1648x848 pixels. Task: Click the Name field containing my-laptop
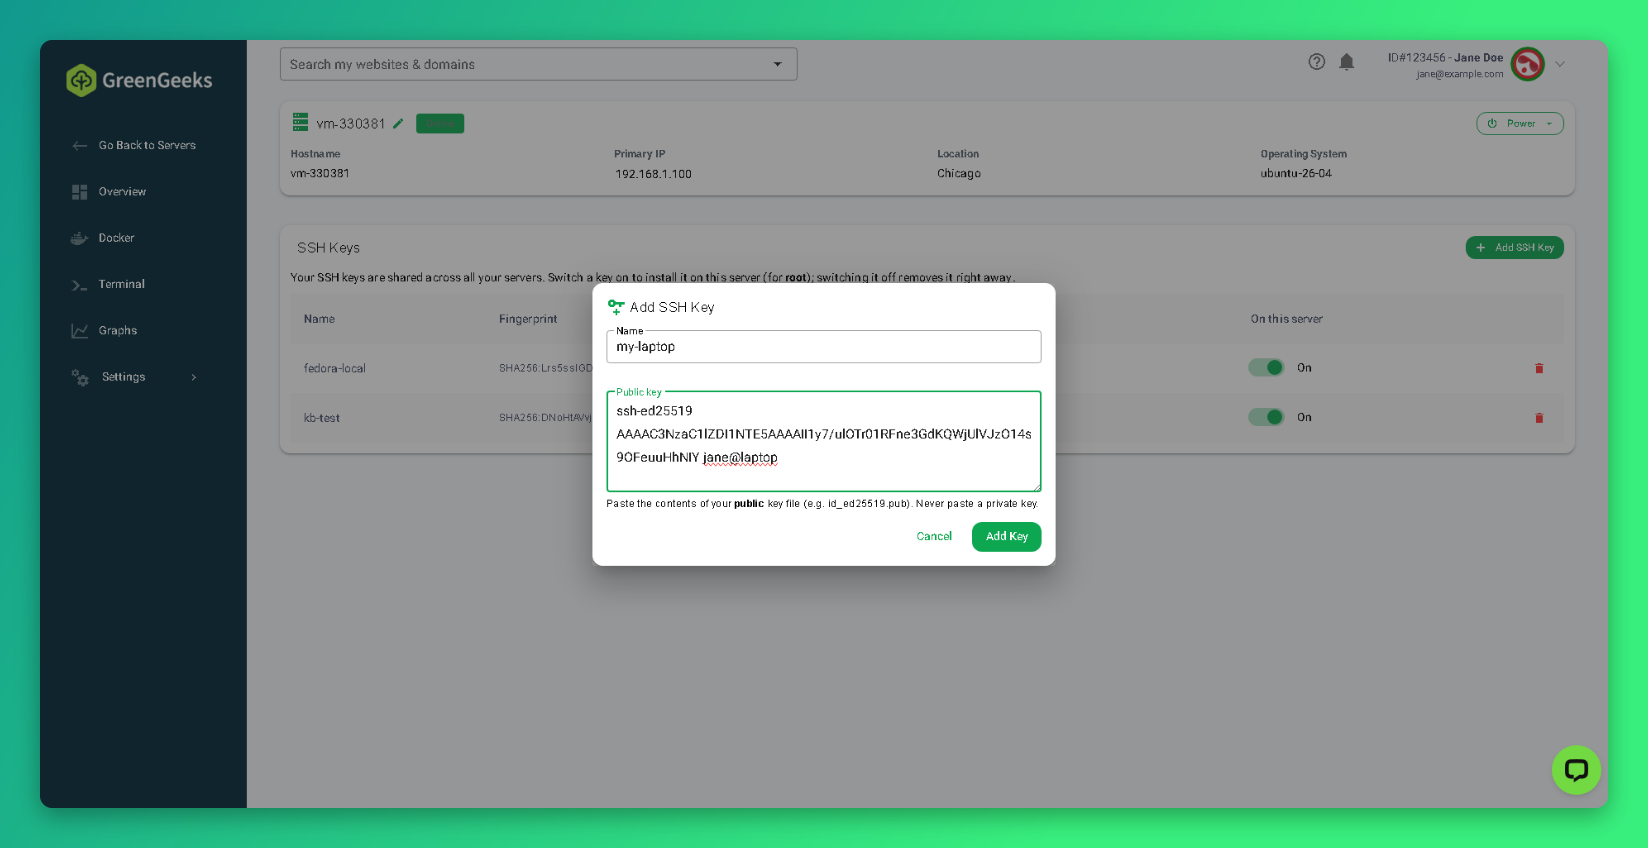823,347
